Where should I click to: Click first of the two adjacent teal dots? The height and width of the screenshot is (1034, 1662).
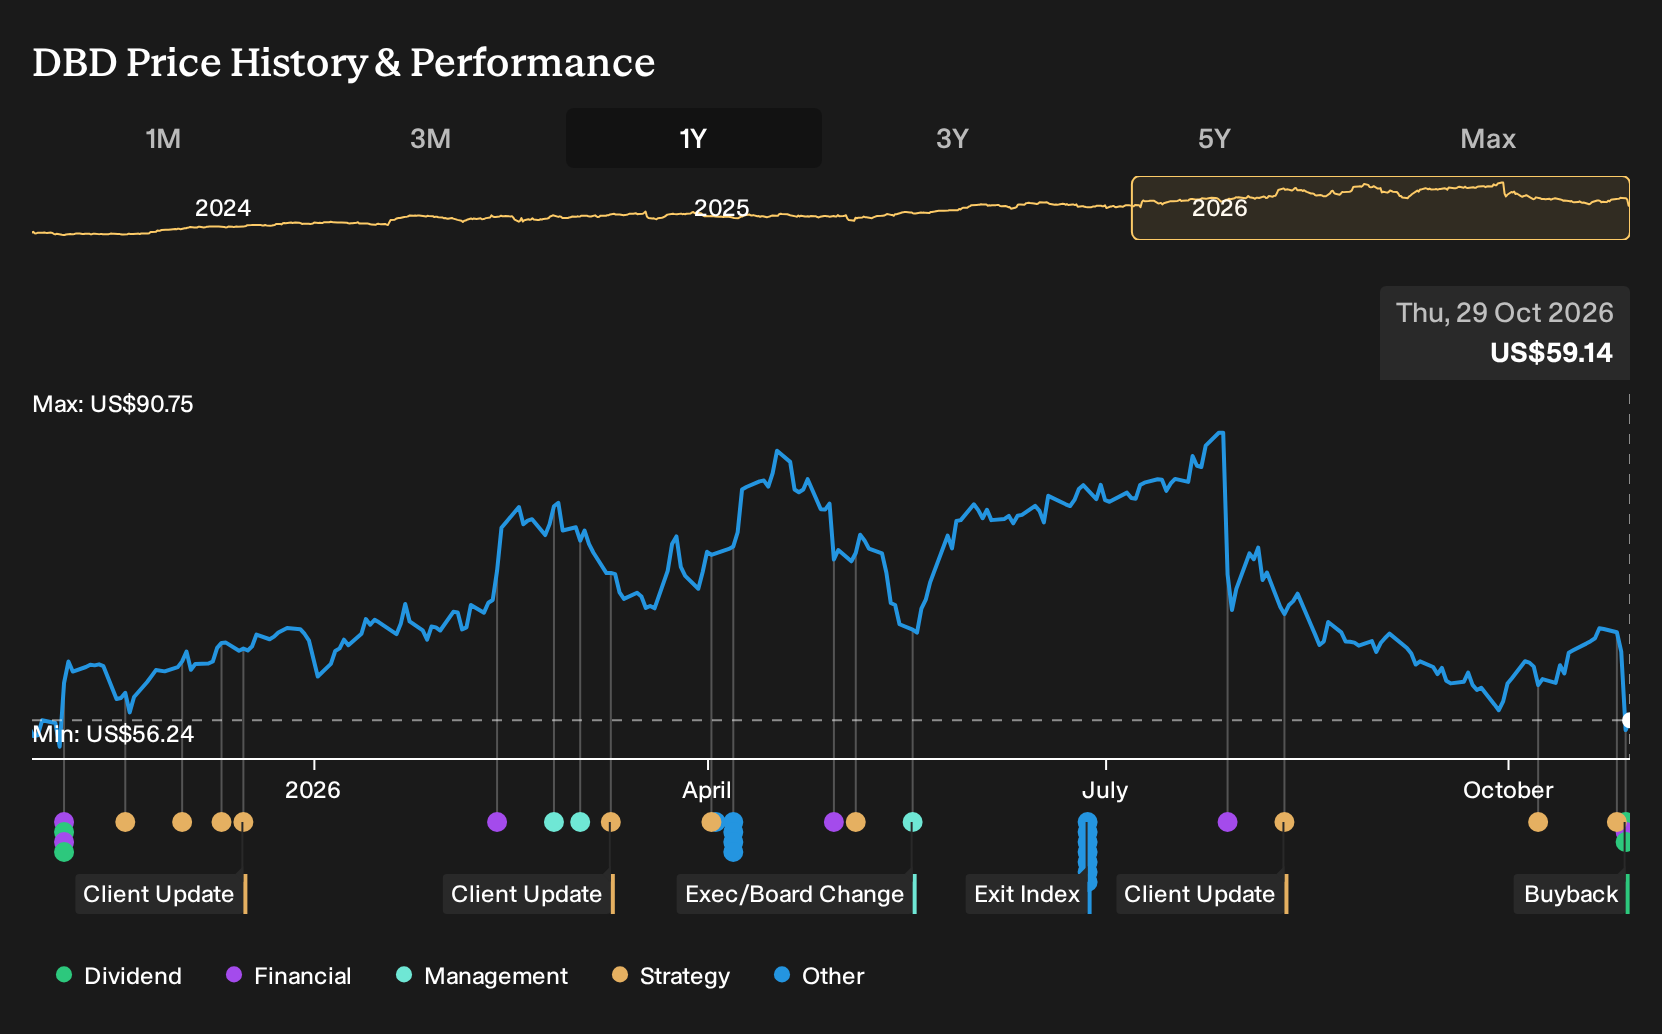554,822
